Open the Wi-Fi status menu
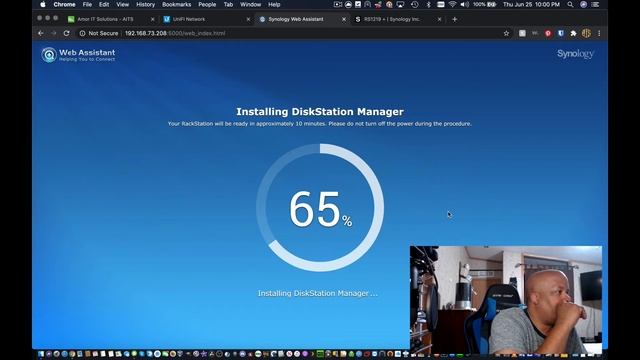 [x=452, y=4]
